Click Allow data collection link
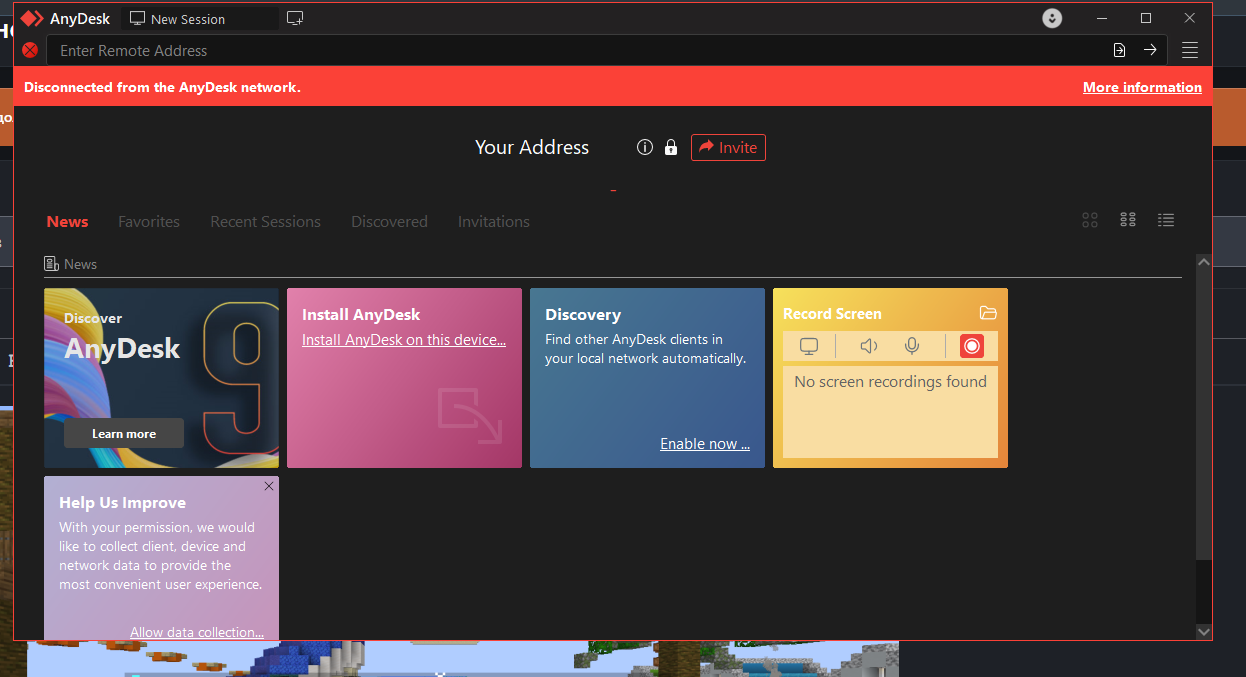This screenshot has width=1246, height=677. 197,632
